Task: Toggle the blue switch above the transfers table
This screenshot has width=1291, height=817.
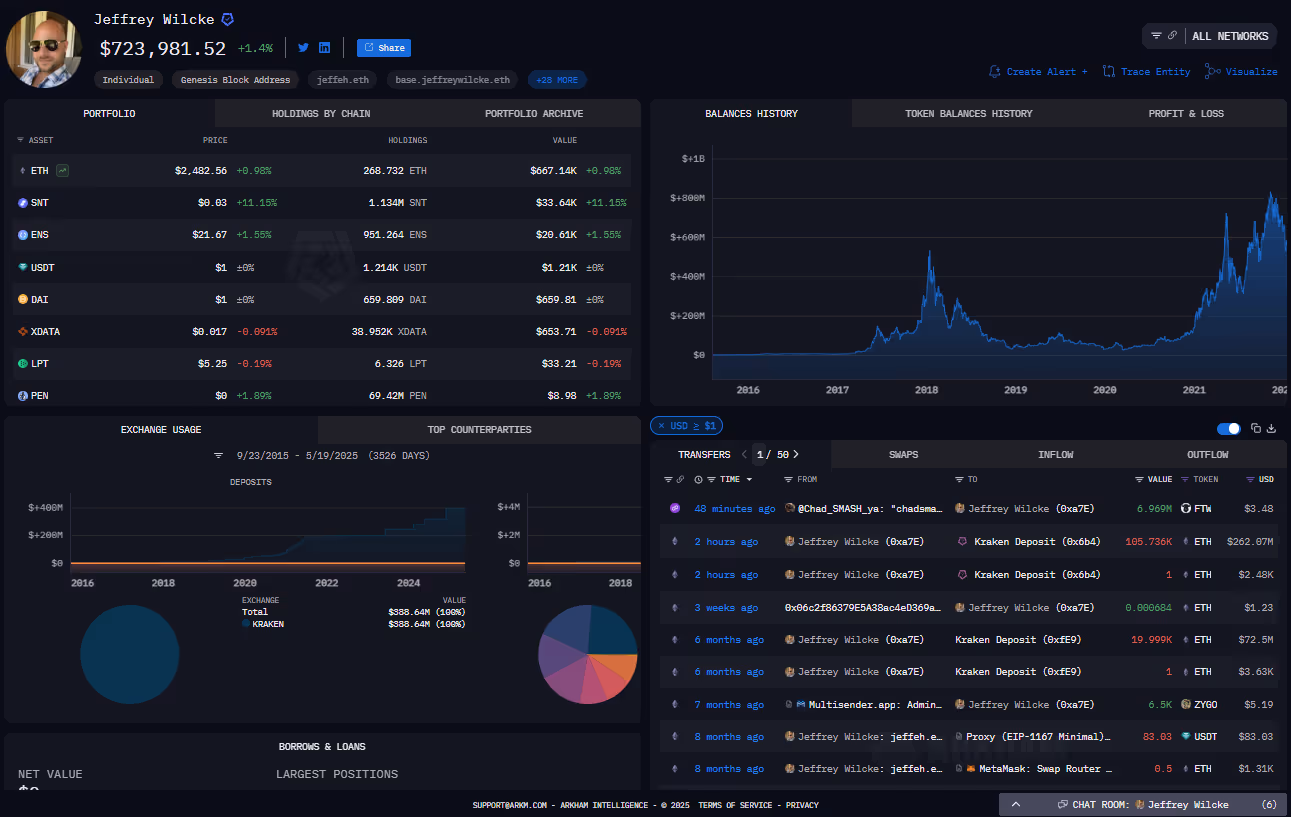Action: (1229, 428)
